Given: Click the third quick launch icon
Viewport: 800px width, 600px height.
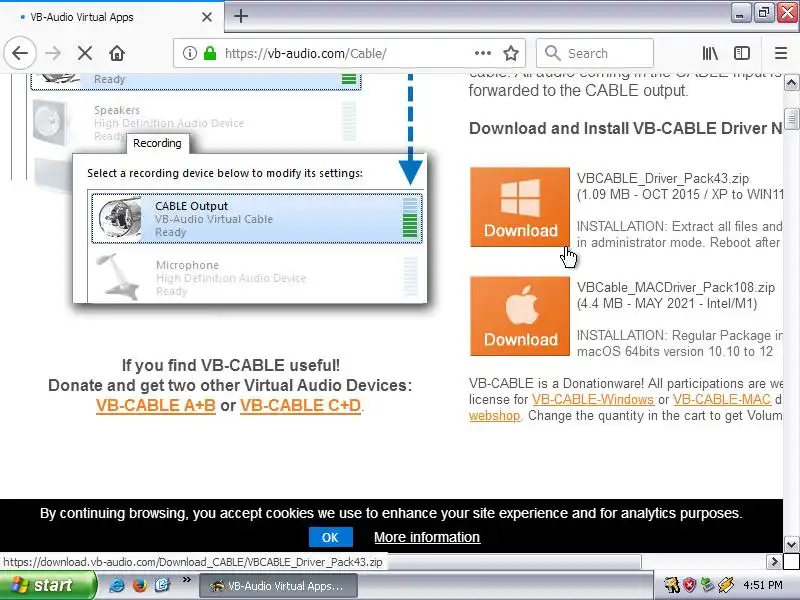Looking at the screenshot, I should coord(162,585).
